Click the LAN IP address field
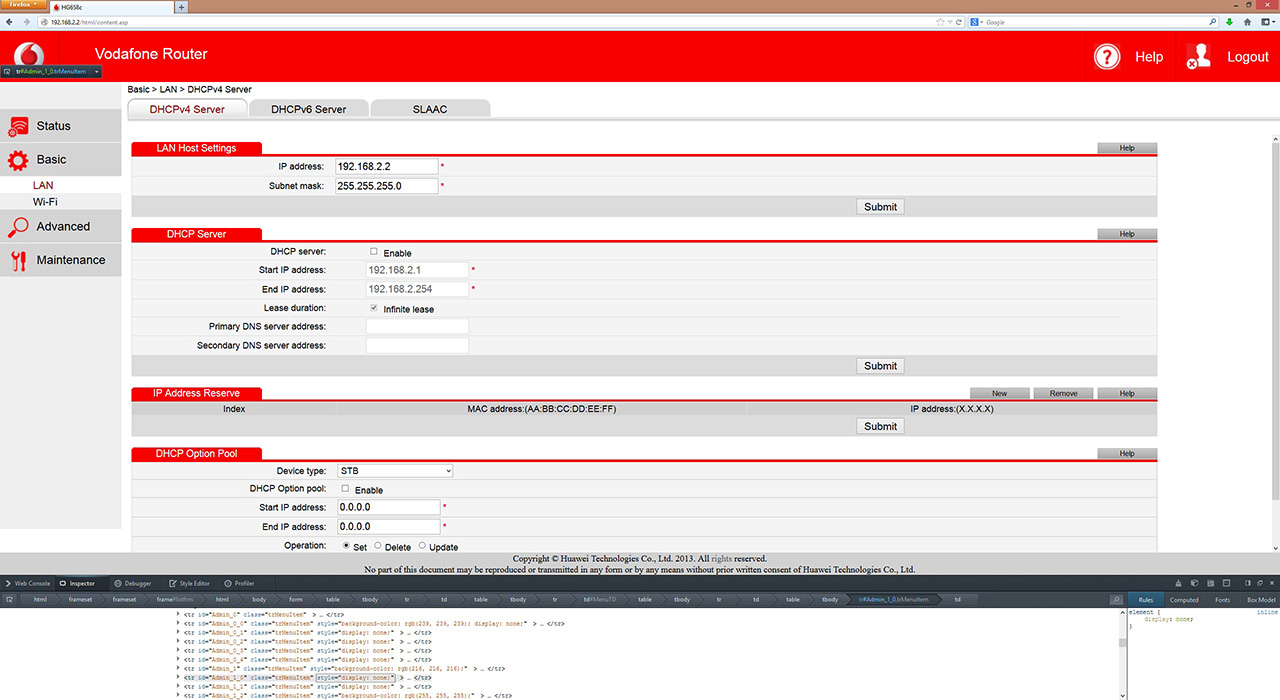1280x700 pixels. coord(387,166)
